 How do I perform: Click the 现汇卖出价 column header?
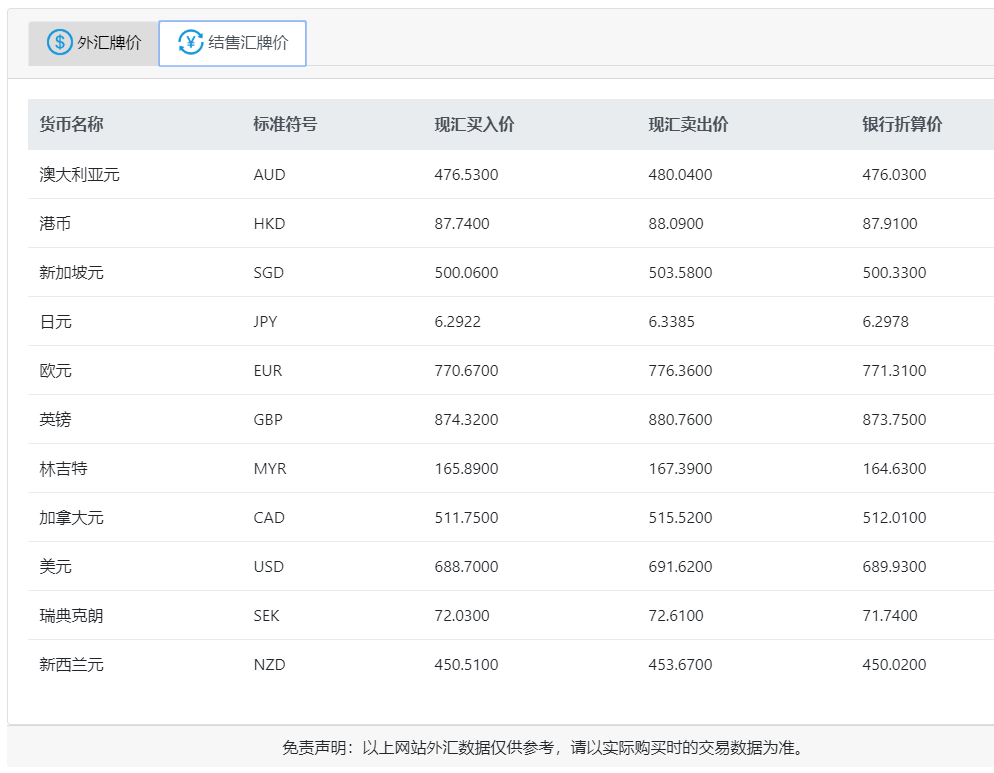pos(688,125)
